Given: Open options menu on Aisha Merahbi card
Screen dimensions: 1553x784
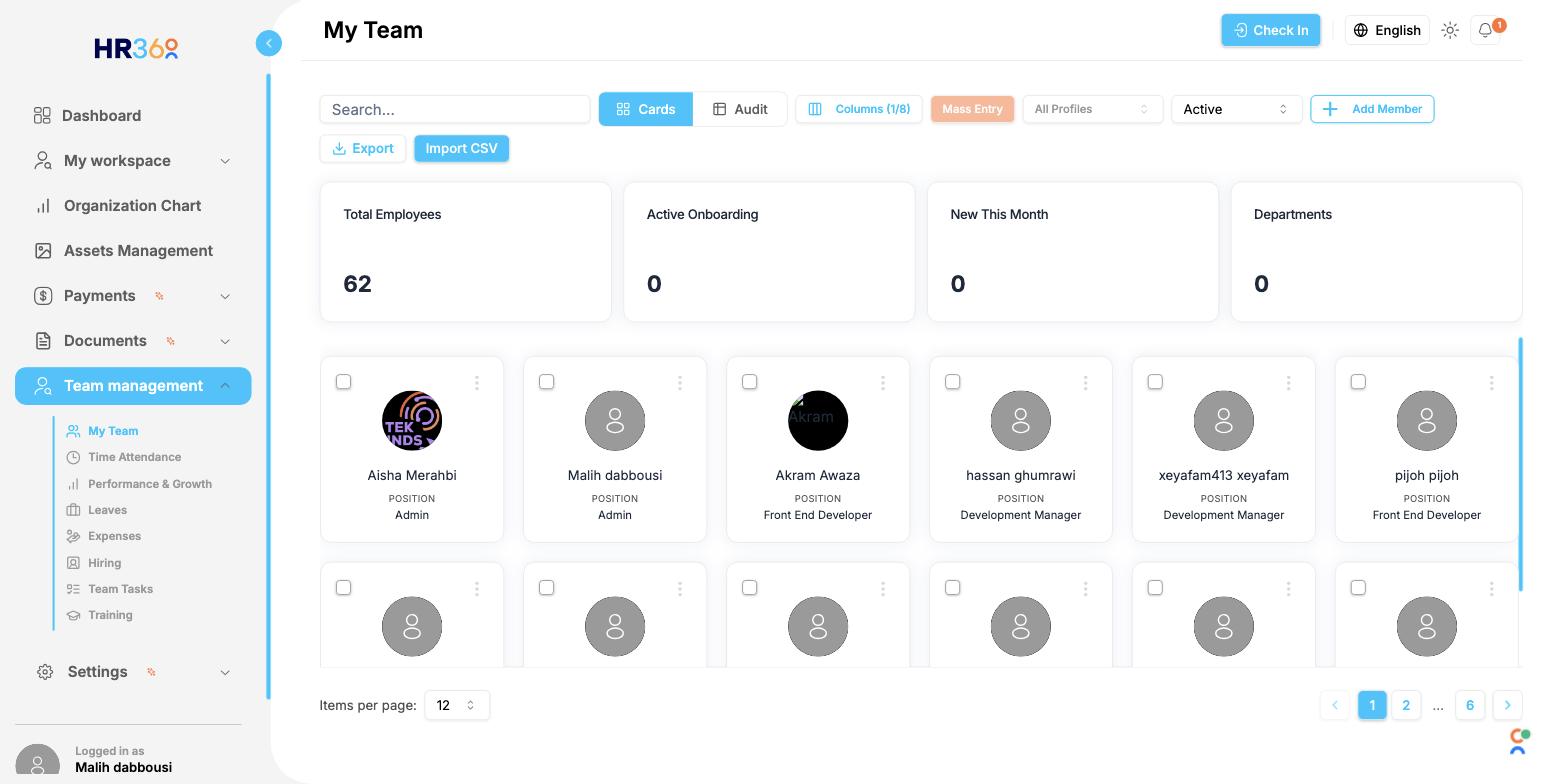Looking at the screenshot, I should click(477, 383).
